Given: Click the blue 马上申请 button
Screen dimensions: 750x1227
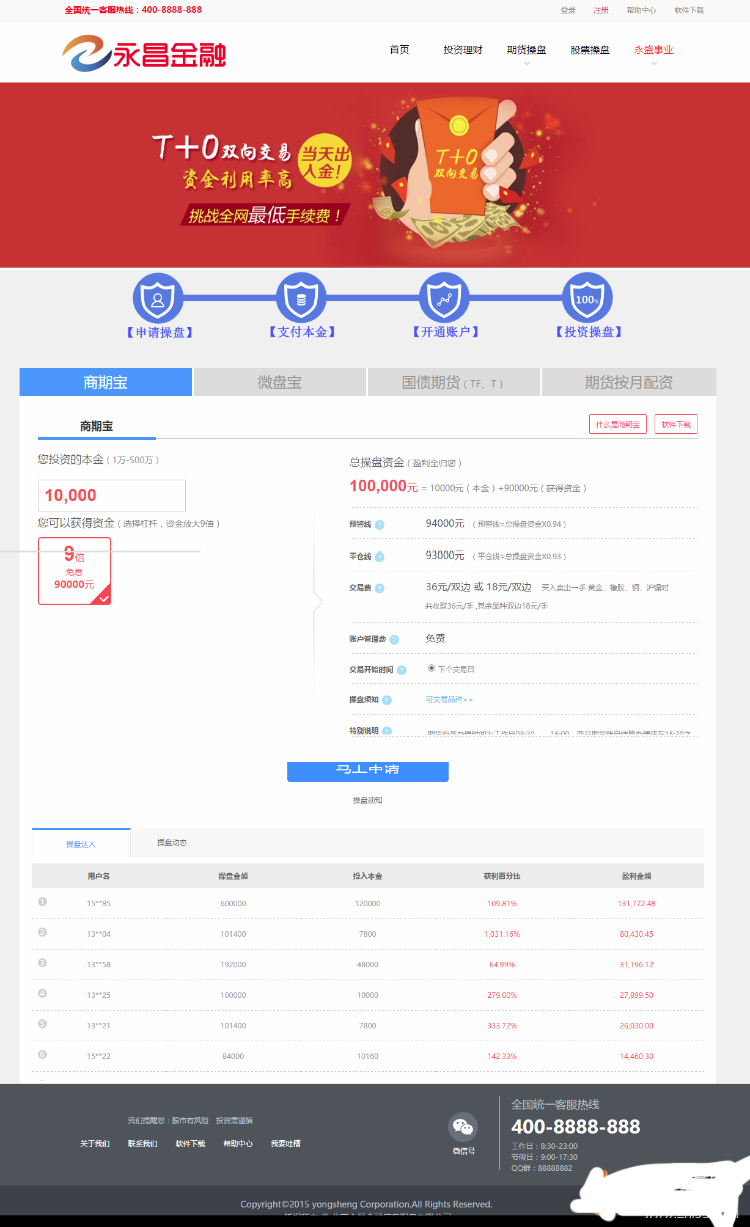Looking at the screenshot, I should (x=368, y=771).
